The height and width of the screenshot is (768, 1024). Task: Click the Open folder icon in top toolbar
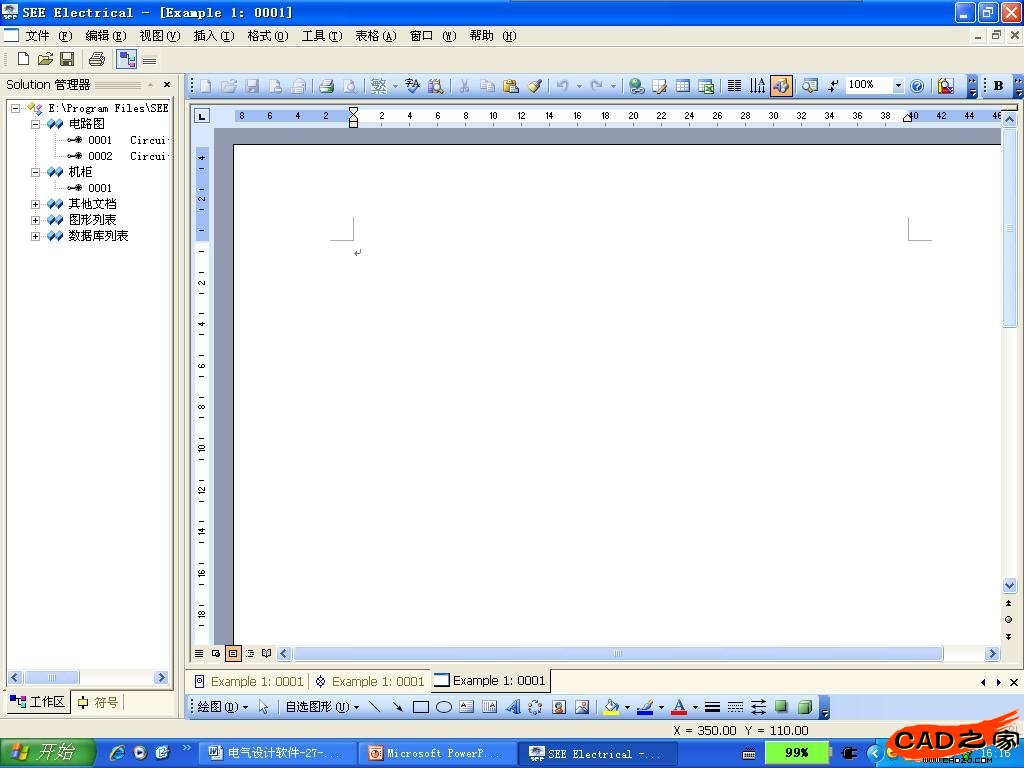(x=45, y=60)
